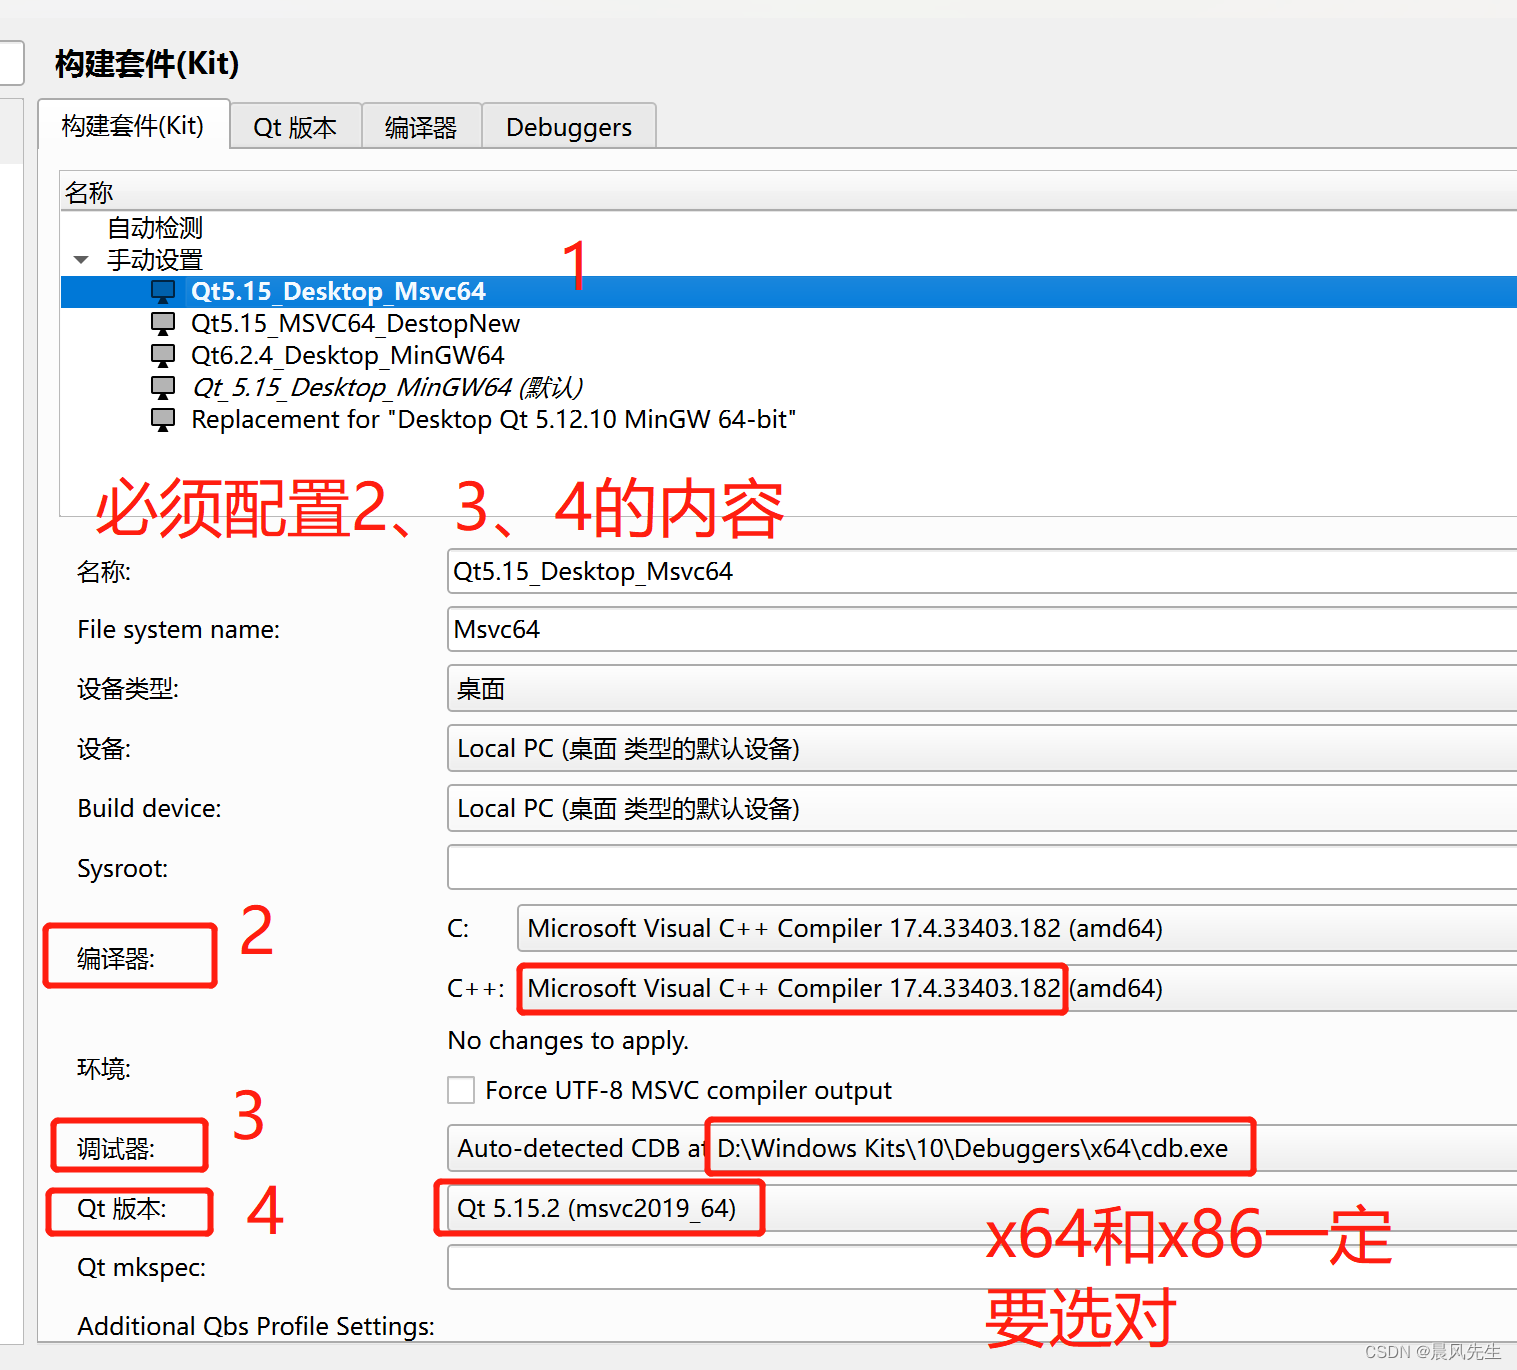Select the 自动检测 tree row

(x=155, y=227)
